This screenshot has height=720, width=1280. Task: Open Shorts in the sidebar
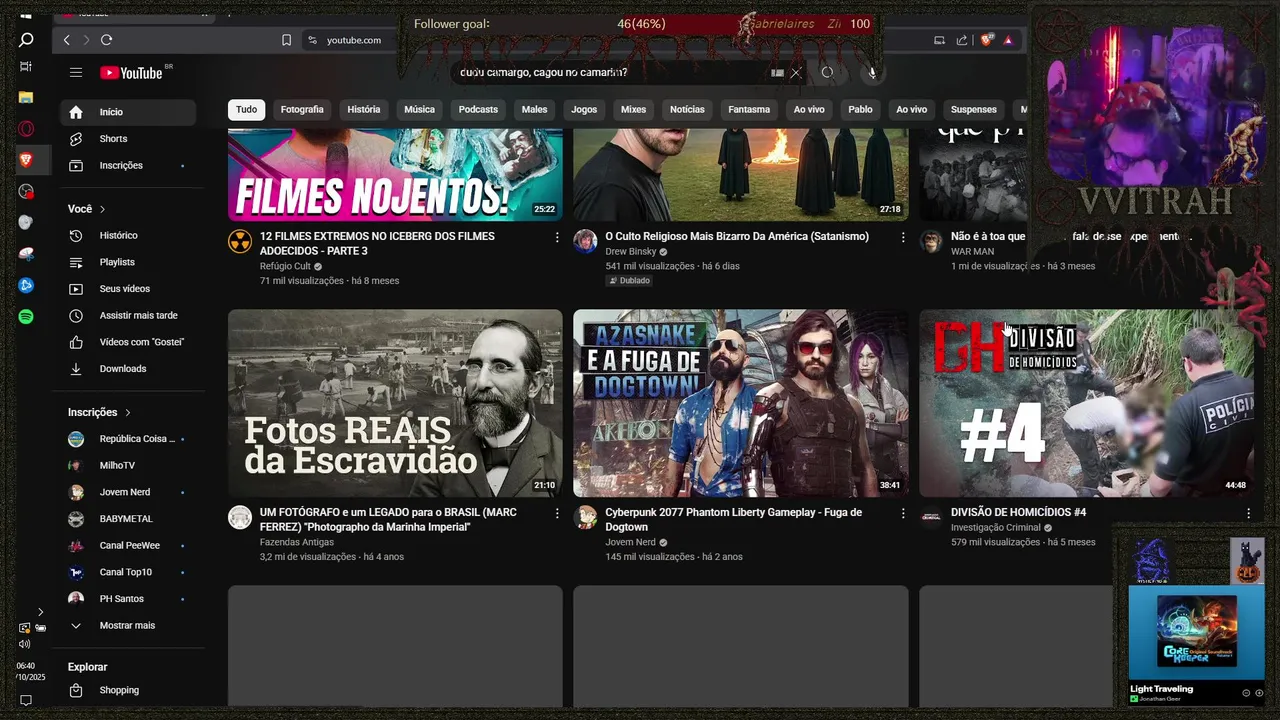pyautogui.click(x=128, y=139)
